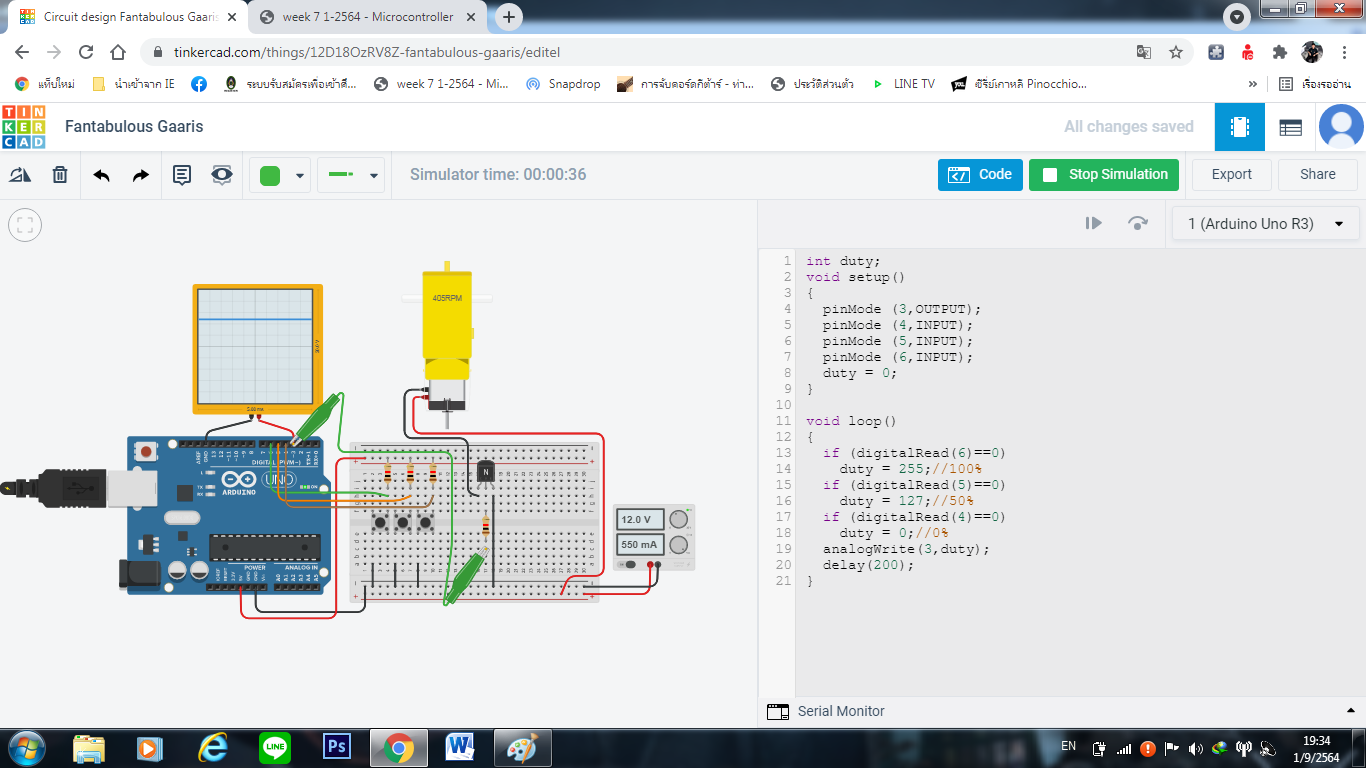The width and height of the screenshot is (1366, 768).
Task: Turn the power supply current knob
Action: (x=679, y=545)
